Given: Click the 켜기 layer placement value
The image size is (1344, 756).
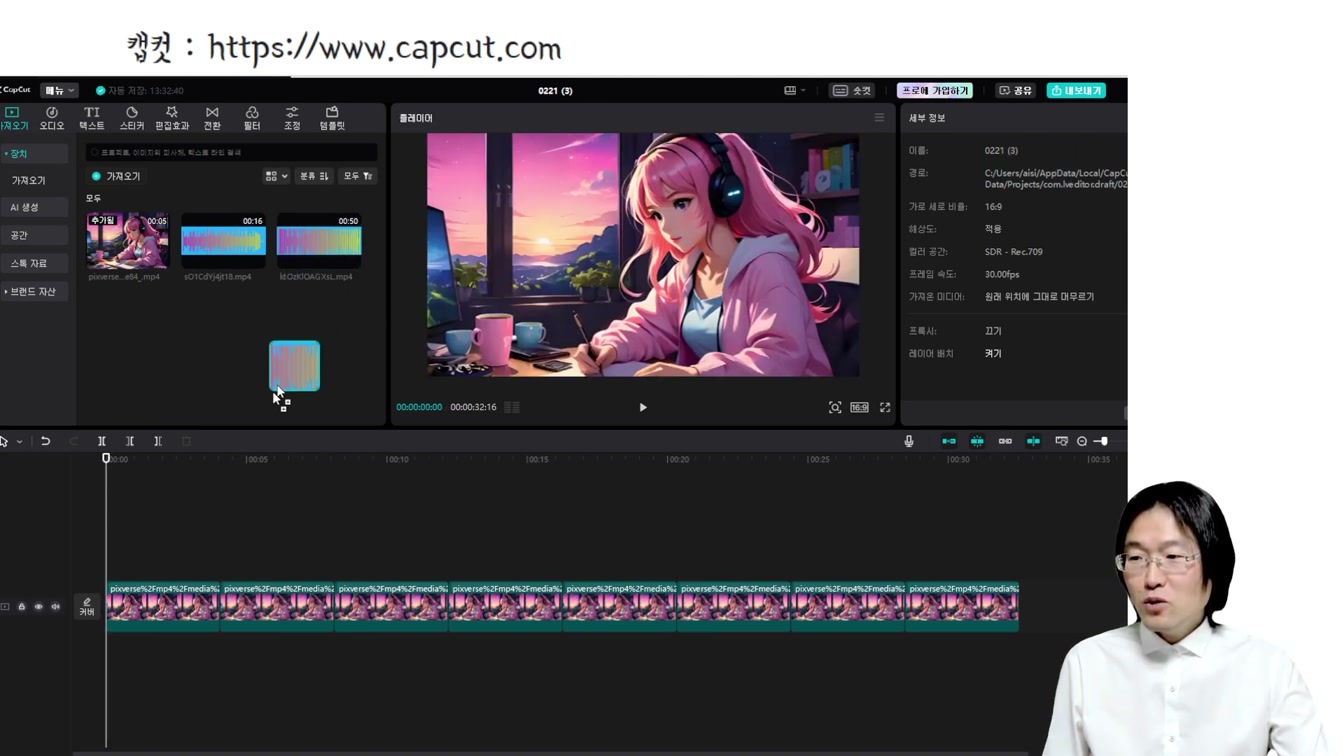Looking at the screenshot, I should pyautogui.click(x=993, y=353).
